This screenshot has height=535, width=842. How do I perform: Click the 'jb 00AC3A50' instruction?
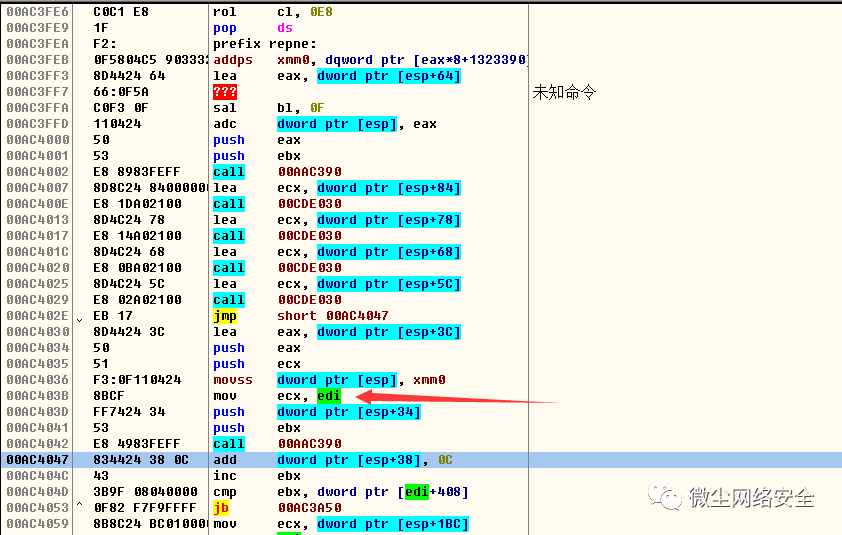tap(277, 508)
